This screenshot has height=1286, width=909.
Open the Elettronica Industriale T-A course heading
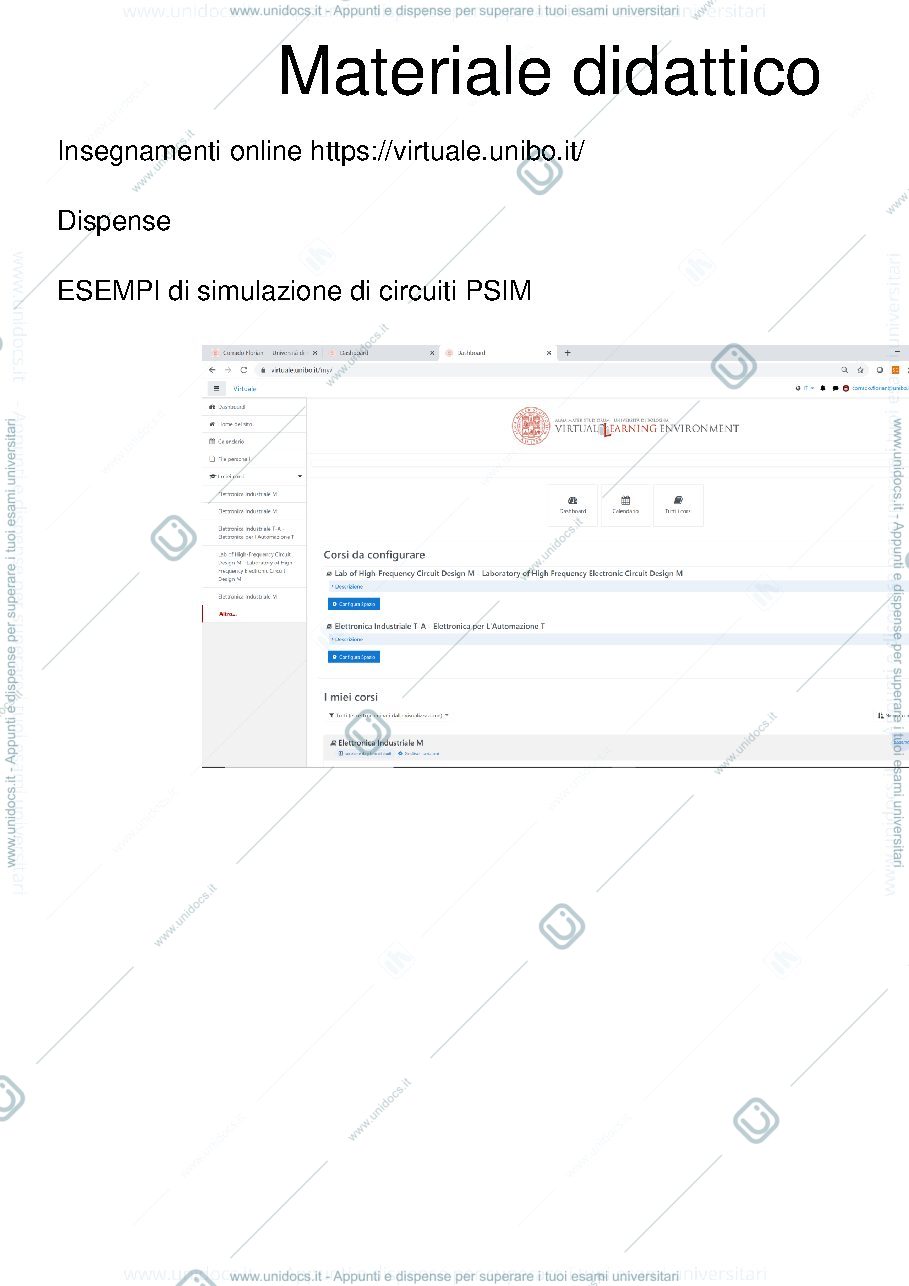tap(439, 626)
